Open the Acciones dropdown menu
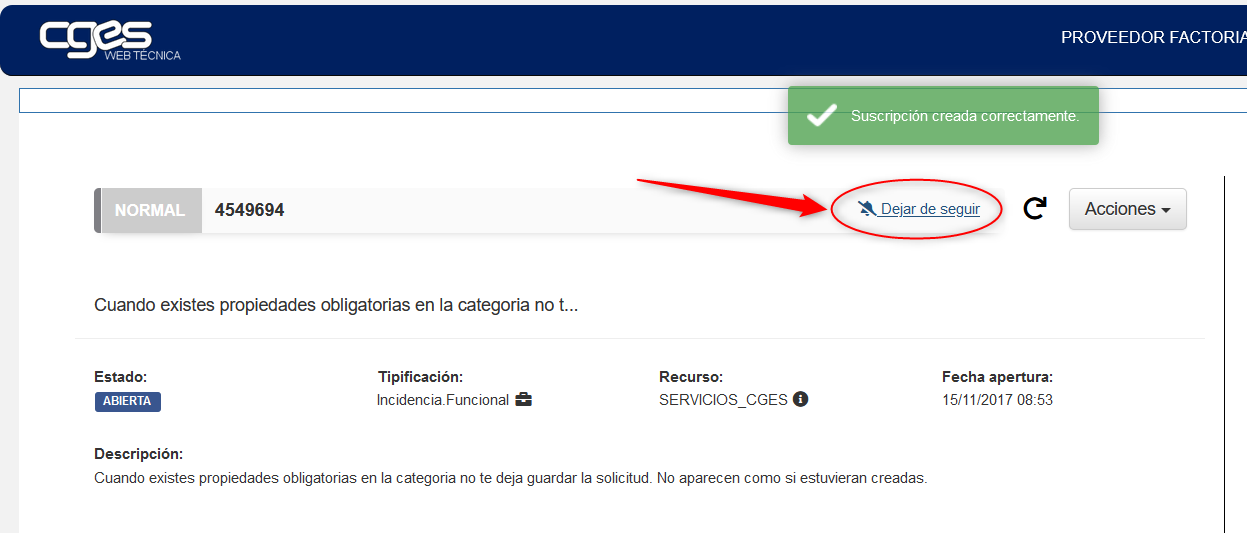Image resolution: width=1247 pixels, height=533 pixels. [1127, 209]
